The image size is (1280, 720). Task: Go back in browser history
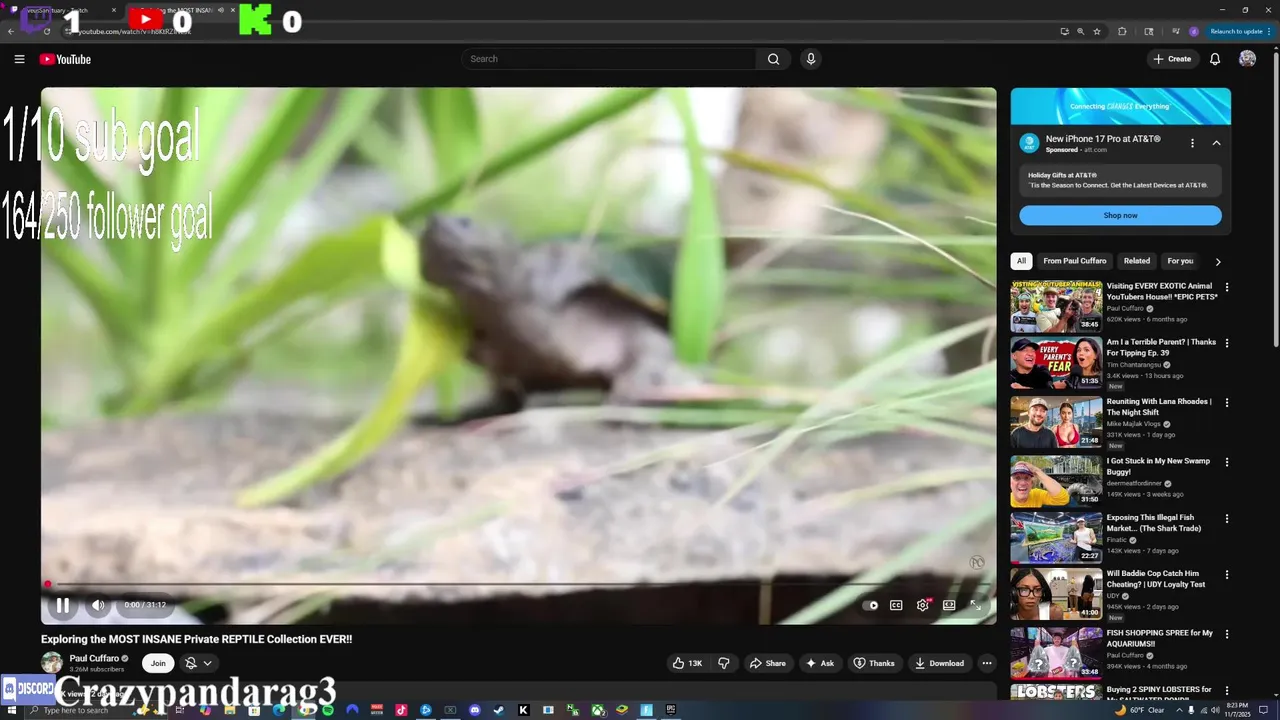point(11,31)
